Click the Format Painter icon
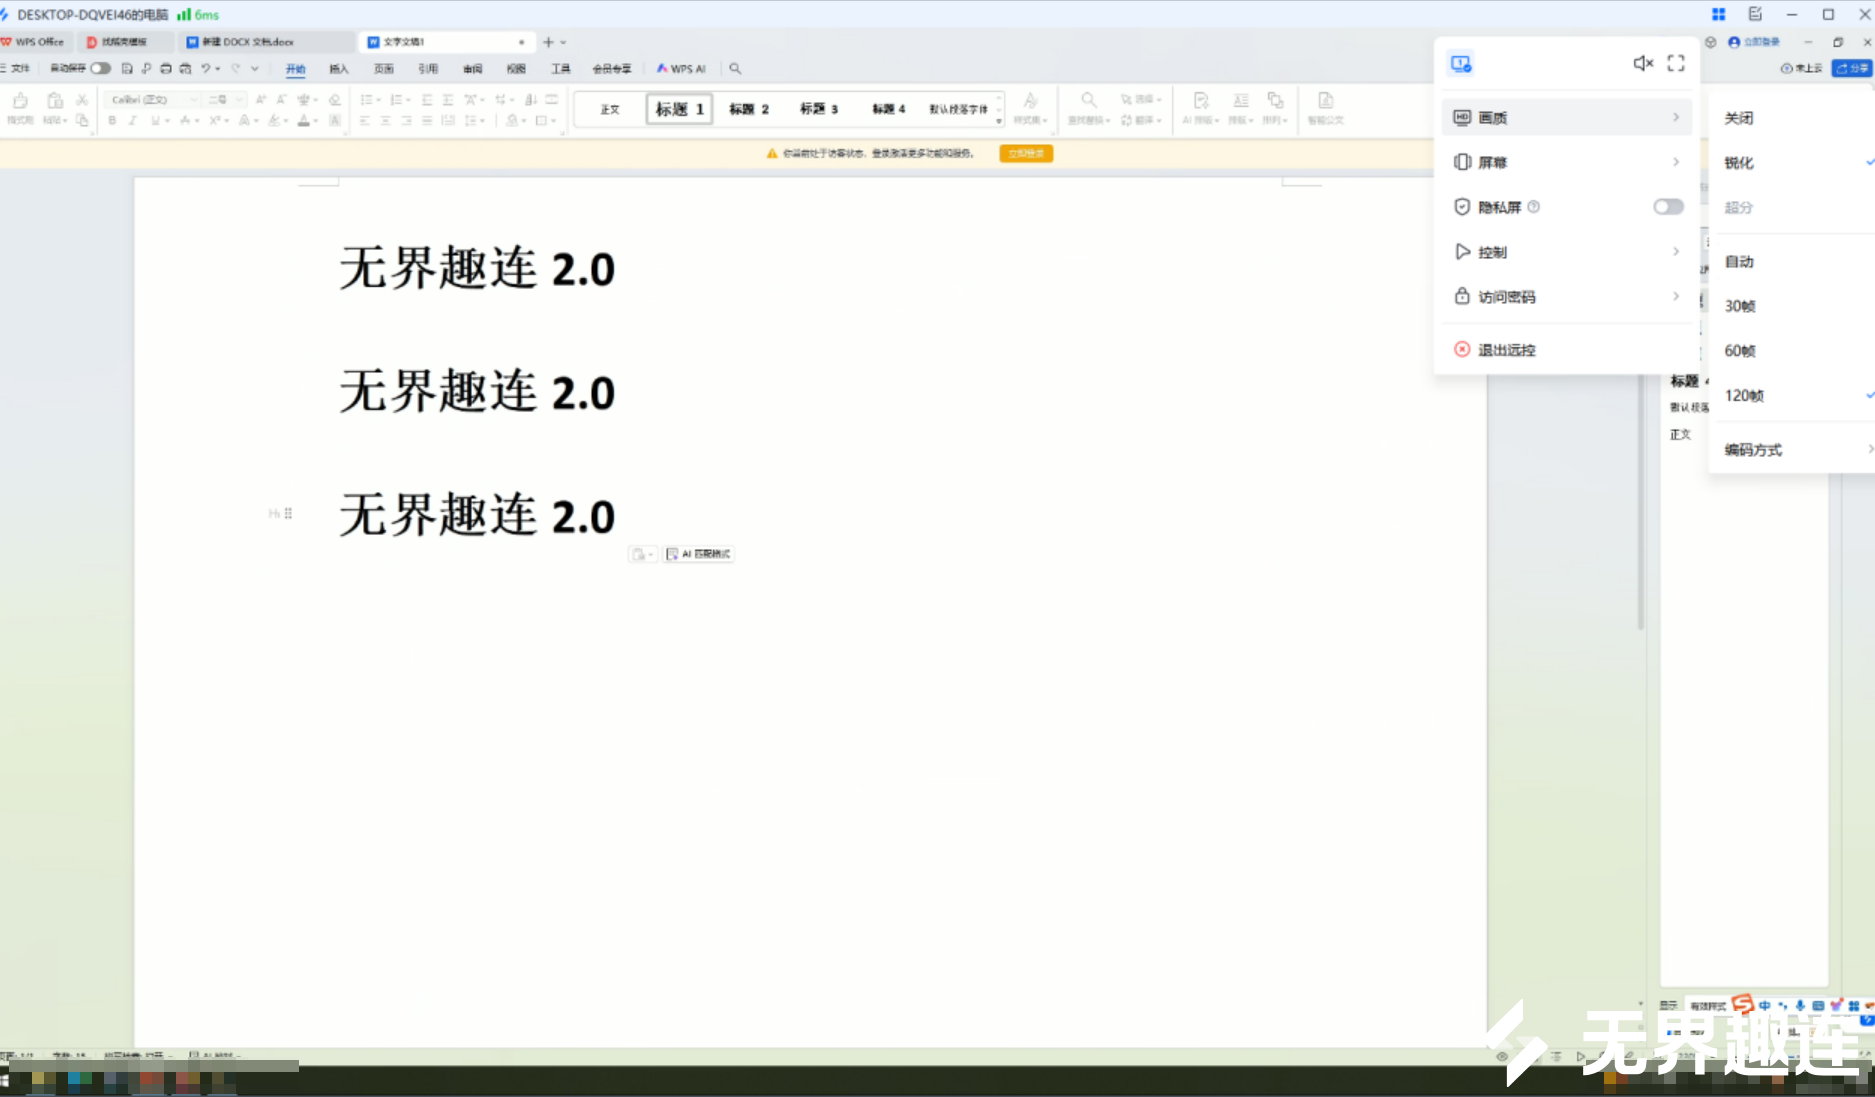Viewport: 1875px width, 1097px height. [20, 101]
